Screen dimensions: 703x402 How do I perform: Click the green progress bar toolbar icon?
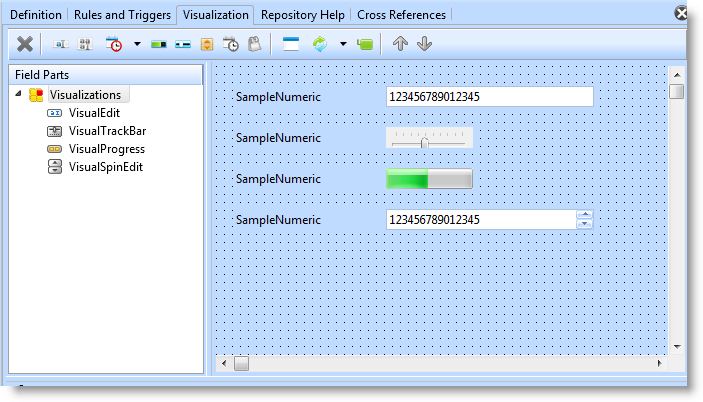pos(159,44)
